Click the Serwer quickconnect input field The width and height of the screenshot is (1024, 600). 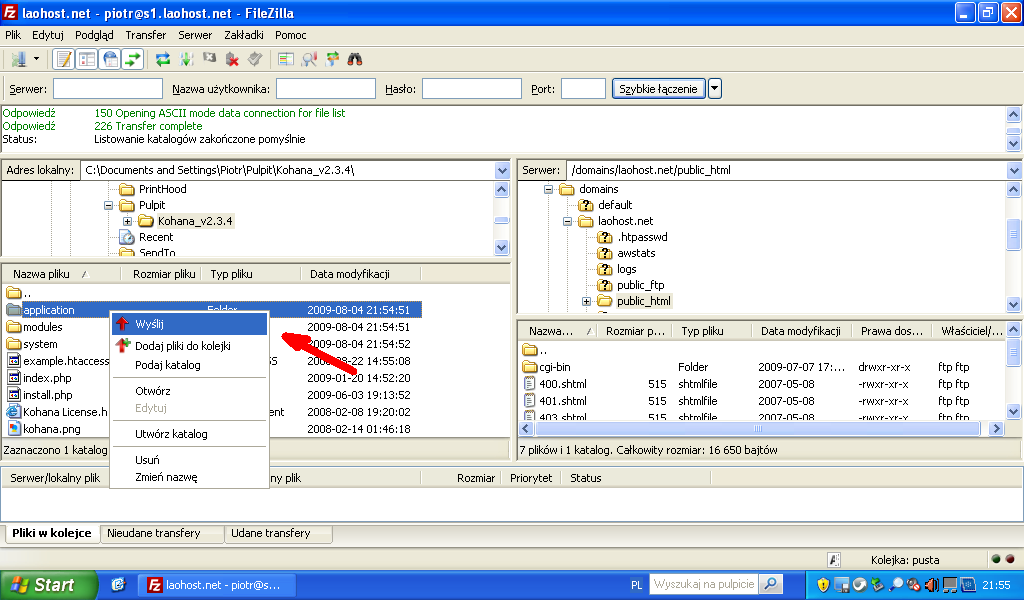pyautogui.click(x=108, y=89)
